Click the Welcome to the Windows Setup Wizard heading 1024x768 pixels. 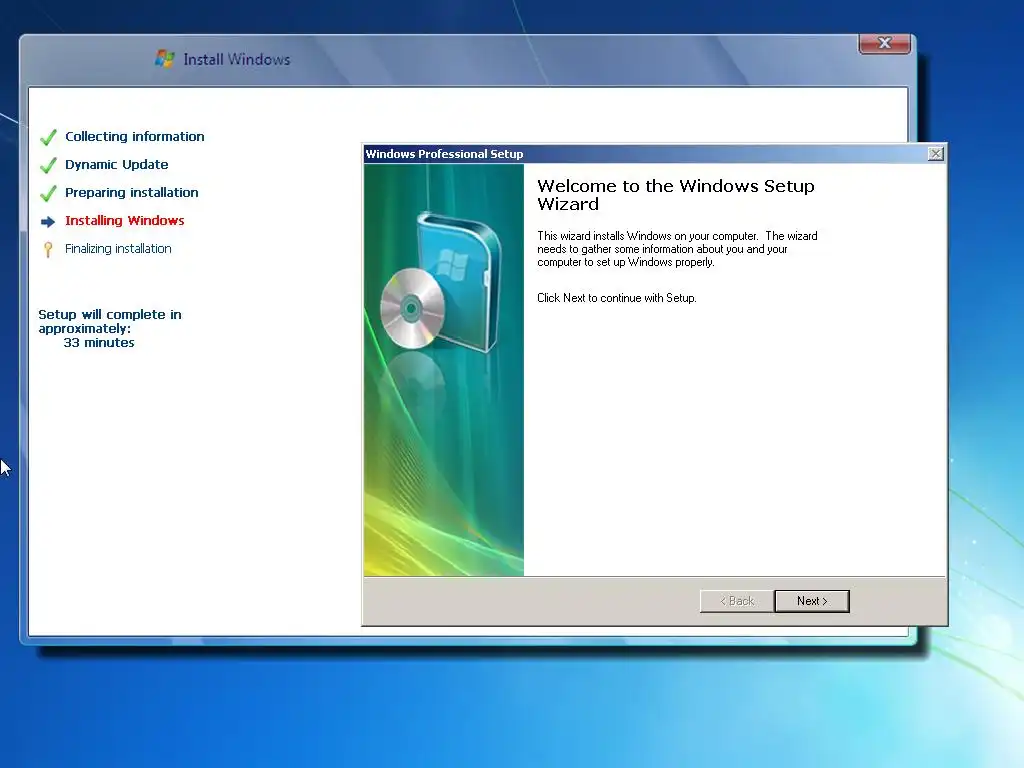pyautogui.click(x=675, y=195)
